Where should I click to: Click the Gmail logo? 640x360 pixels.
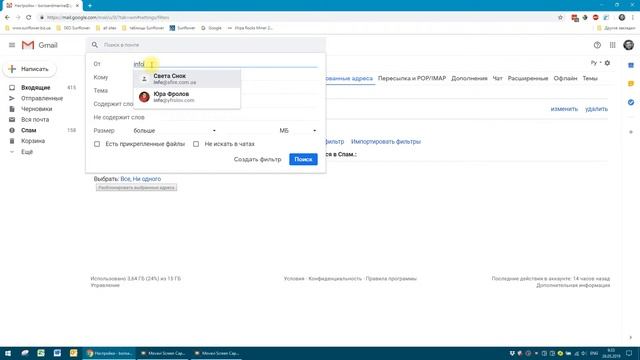pyautogui.click(x=40, y=45)
